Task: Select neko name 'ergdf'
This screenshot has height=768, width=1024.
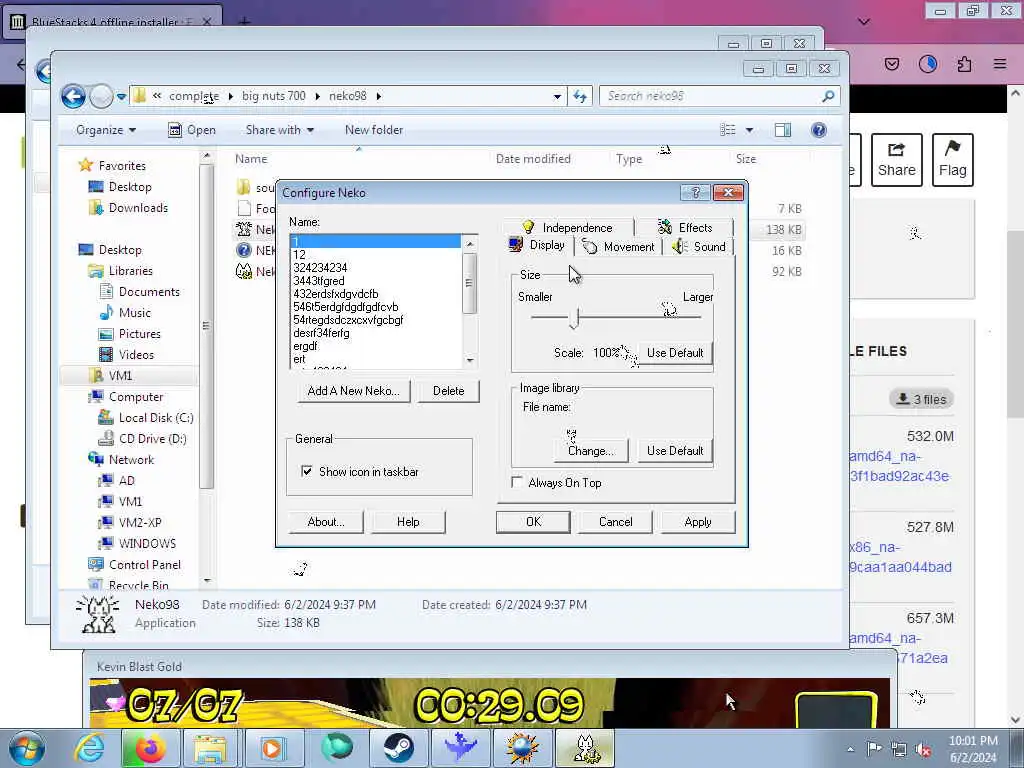Action: 376,346
